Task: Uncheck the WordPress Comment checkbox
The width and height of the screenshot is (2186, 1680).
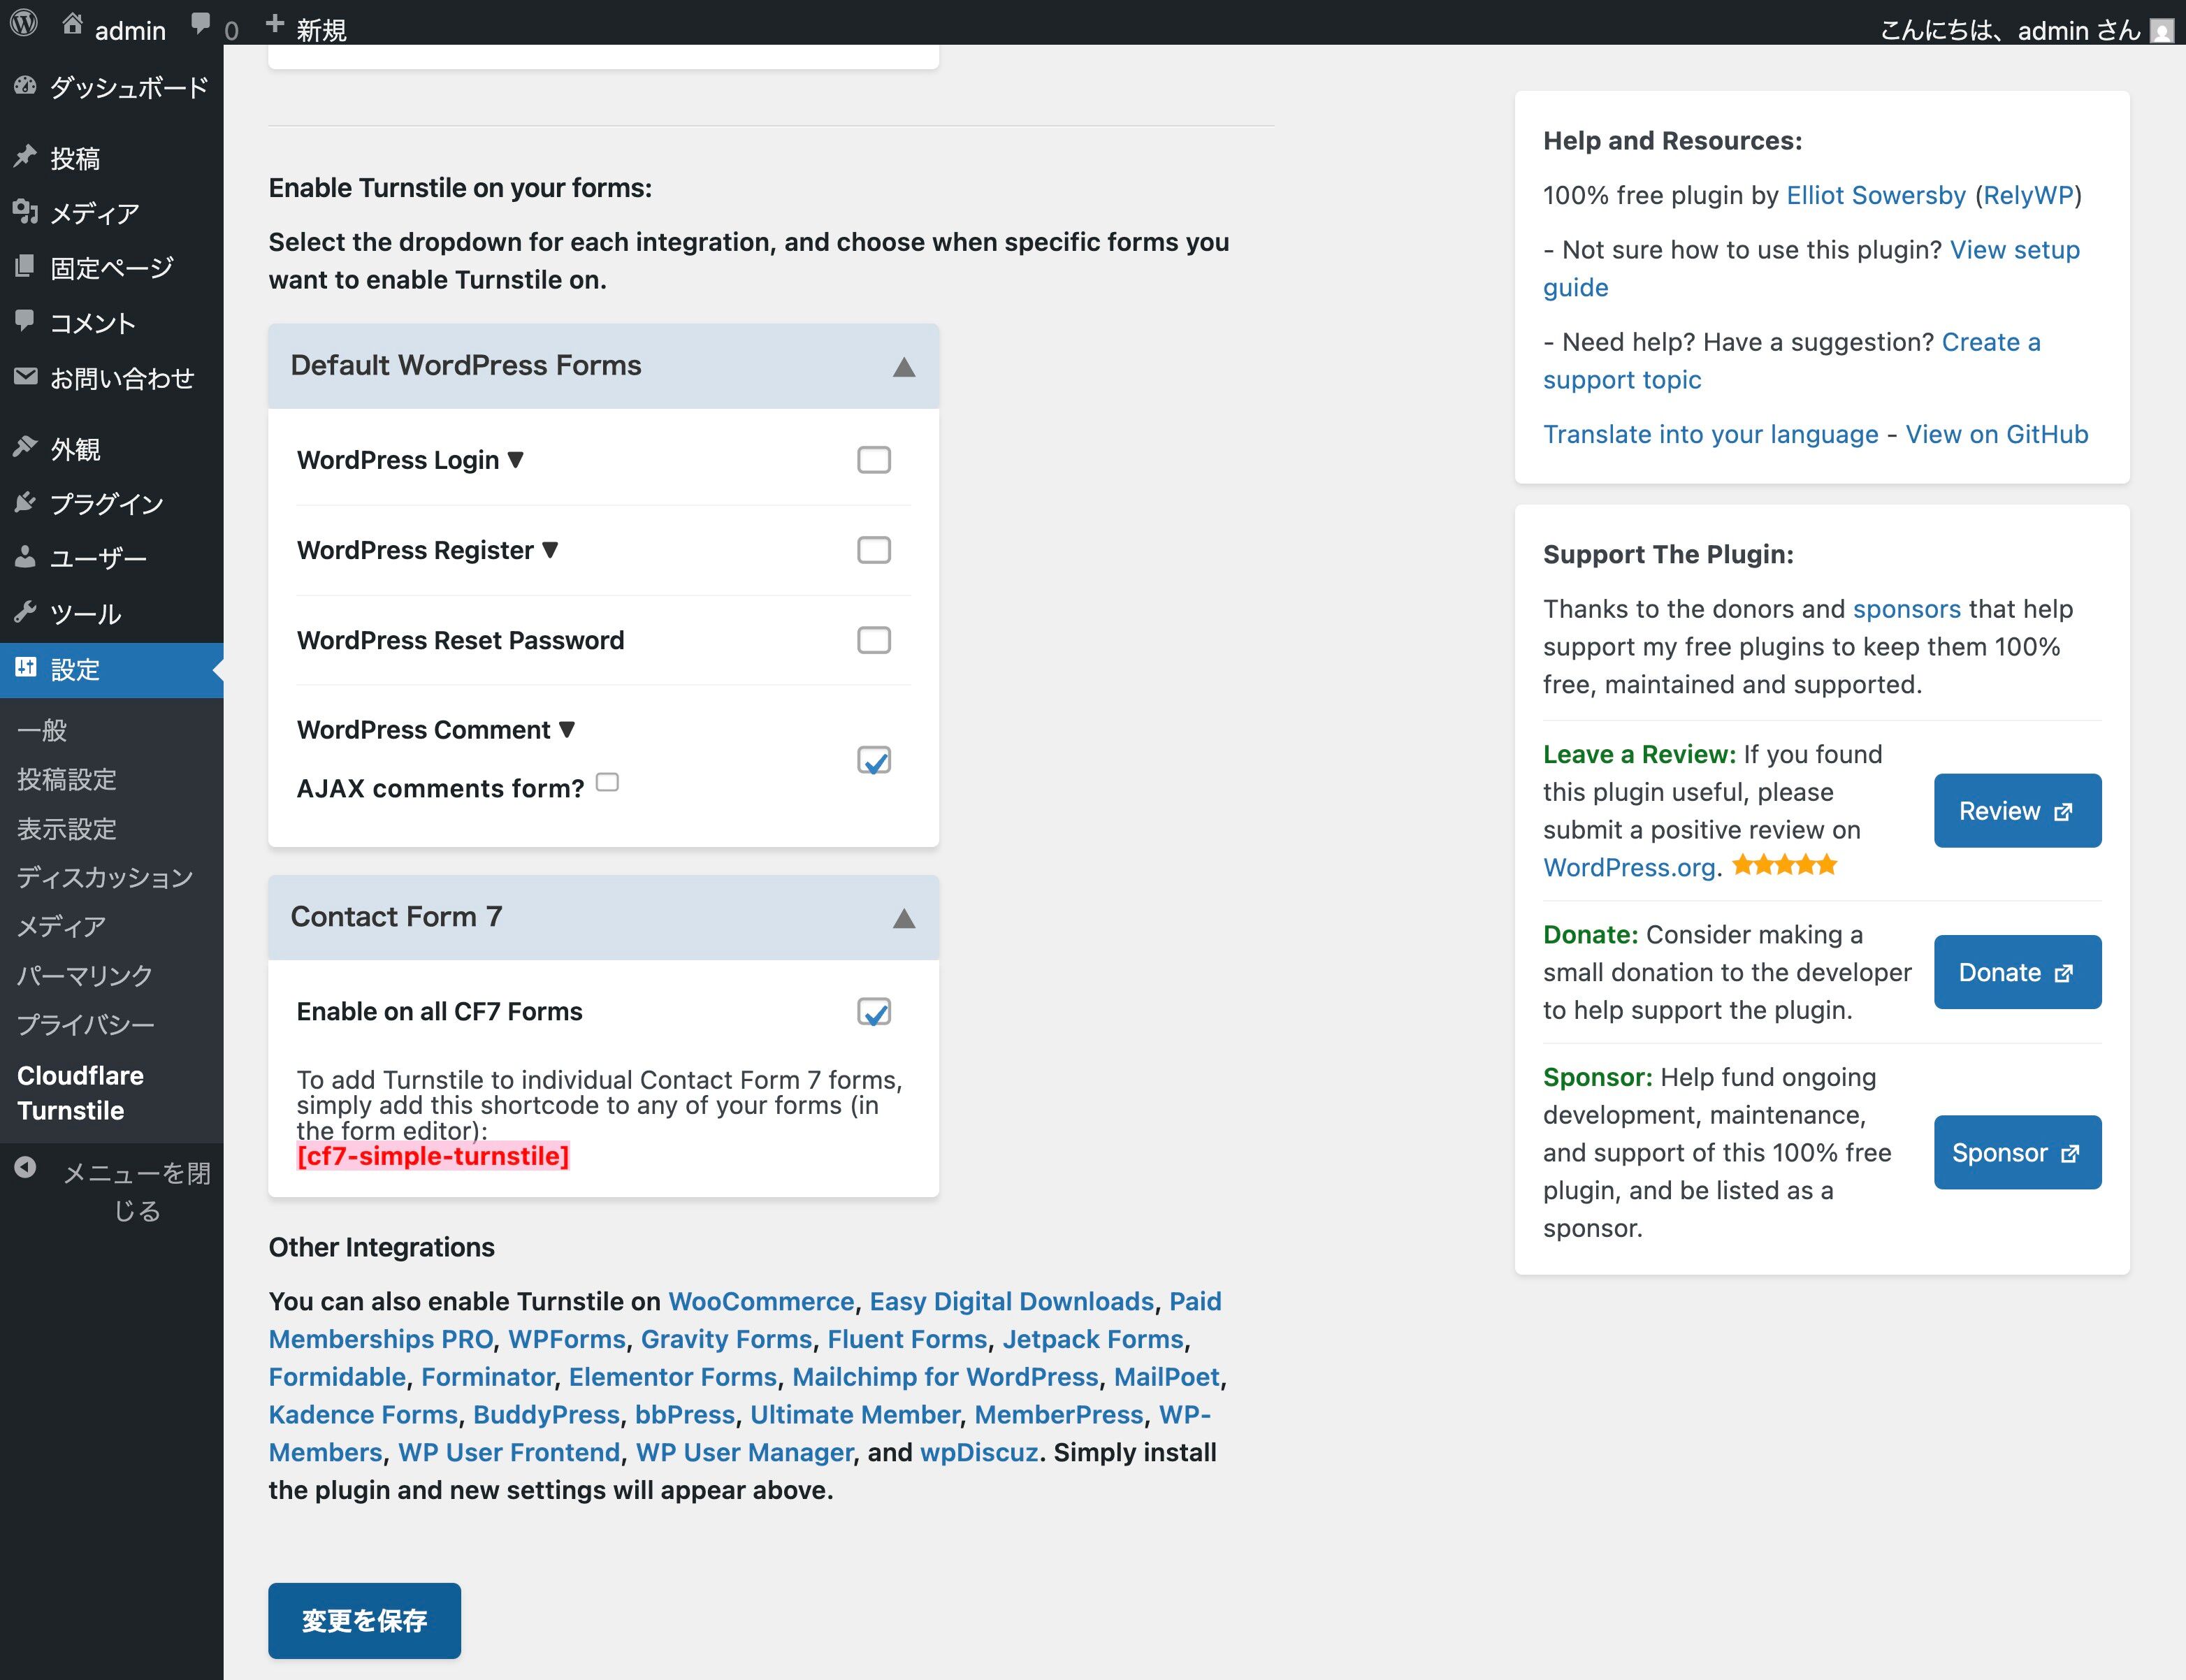Action: pyautogui.click(x=874, y=760)
